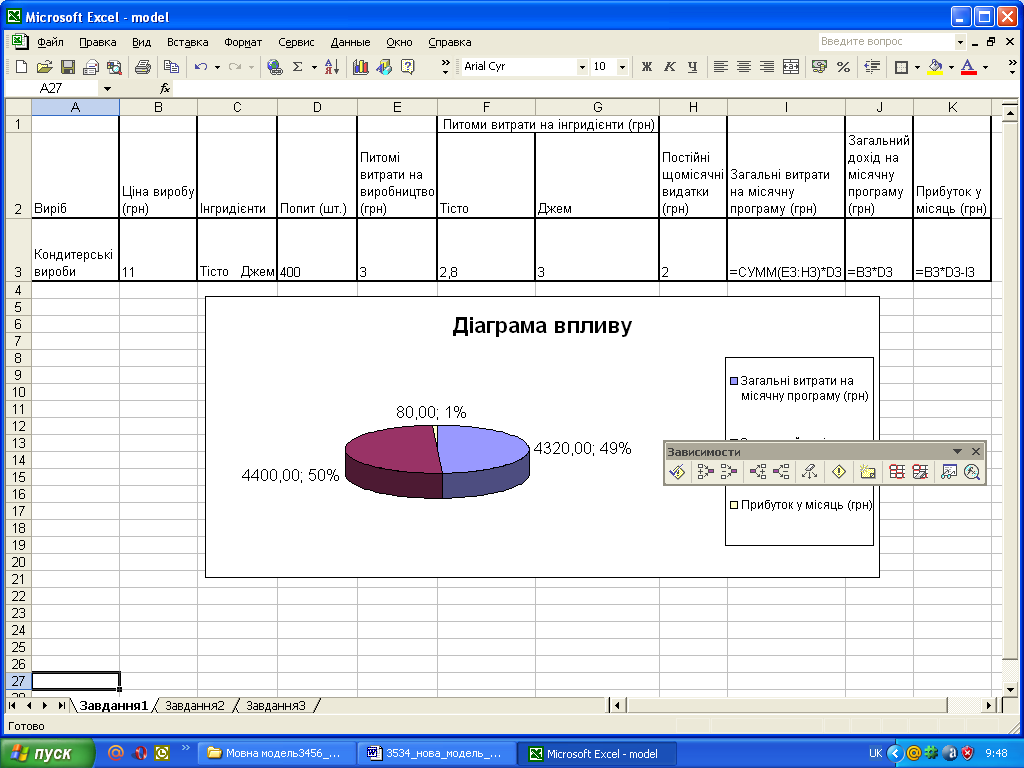Viewport: 1024px width, 768px height.
Task: Toggle underline Ч formatting
Action: 692,67
